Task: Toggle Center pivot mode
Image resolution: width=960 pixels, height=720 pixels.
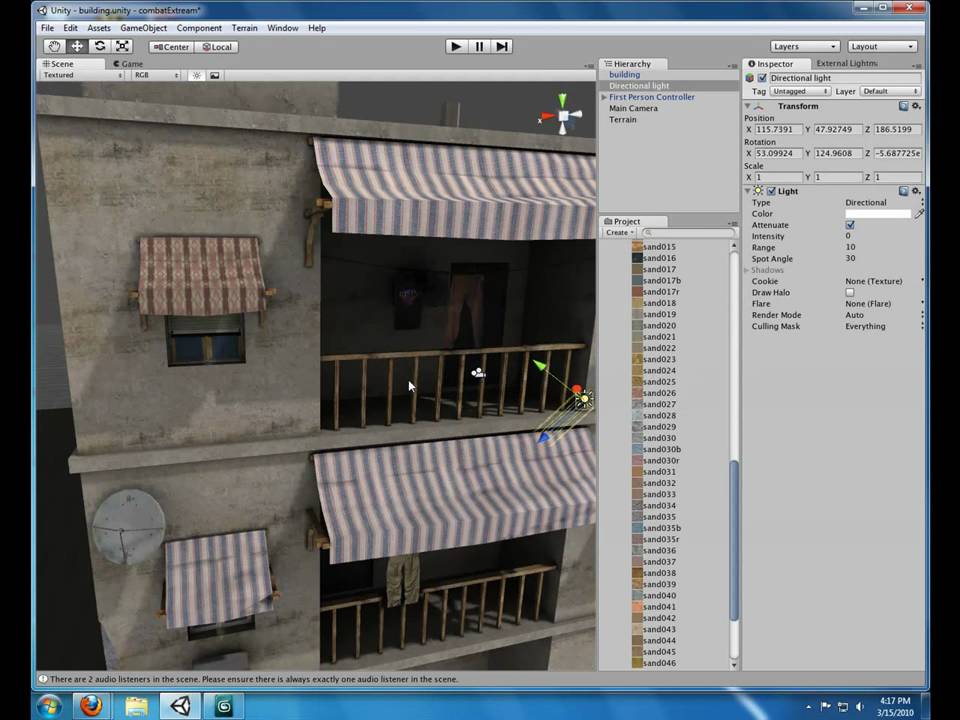Action: pyautogui.click(x=170, y=46)
